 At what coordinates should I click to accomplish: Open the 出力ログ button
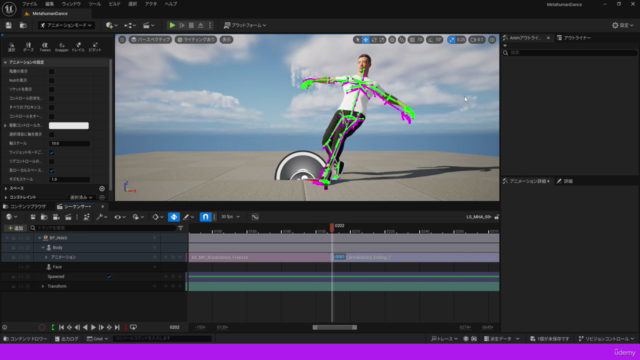(67, 339)
